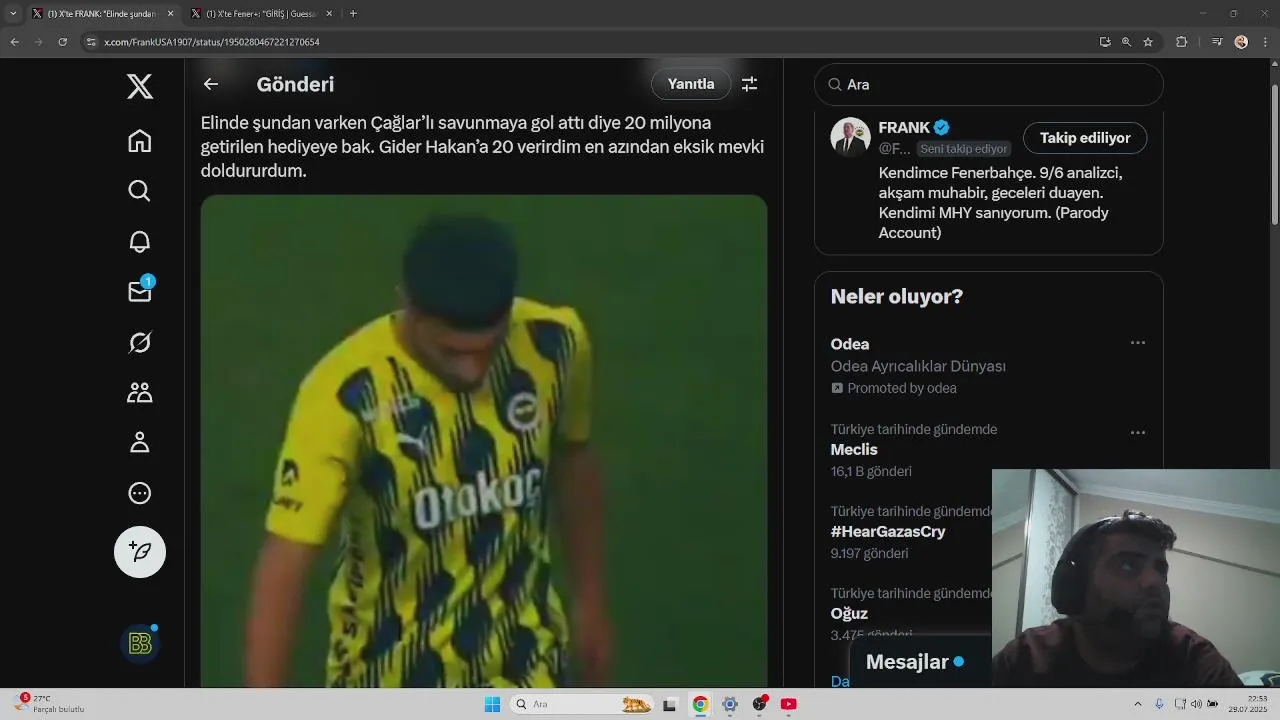This screenshot has width=1280, height=720.
Task: Open the X home logo
Action: pyautogui.click(x=140, y=86)
